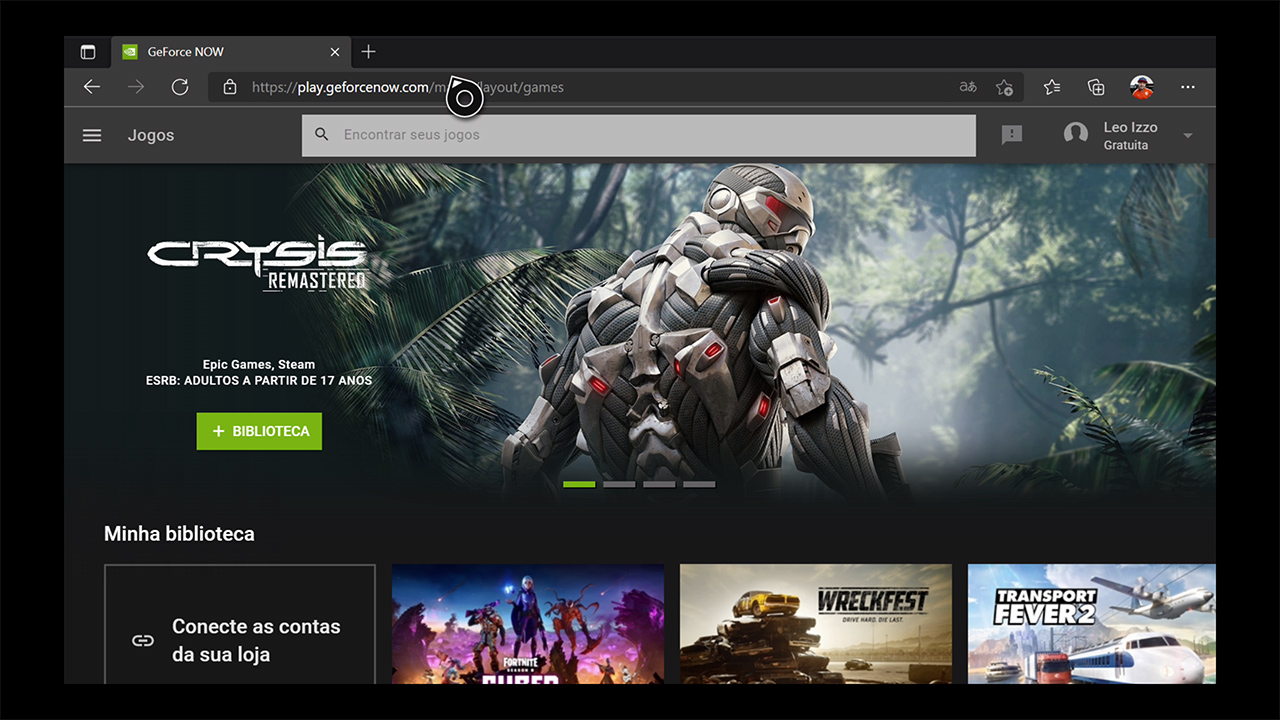The width and height of the screenshot is (1280, 720).
Task: Click the Gratuita membership label
Action: tap(1126, 145)
